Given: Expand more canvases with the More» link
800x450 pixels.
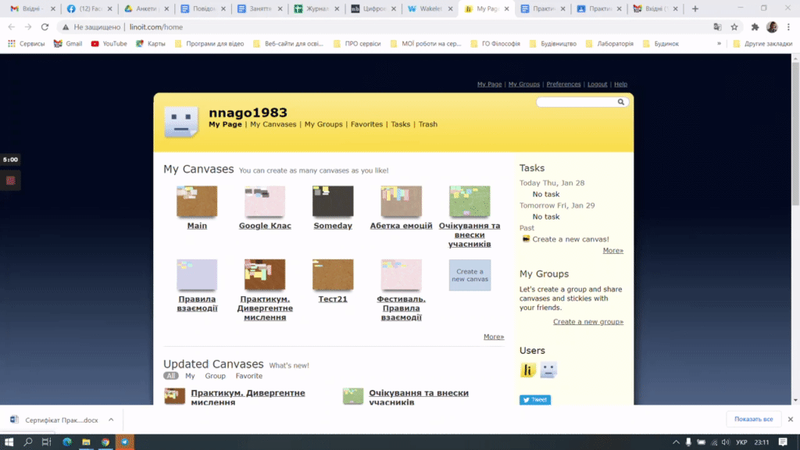Looking at the screenshot, I should [x=493, y=337].
